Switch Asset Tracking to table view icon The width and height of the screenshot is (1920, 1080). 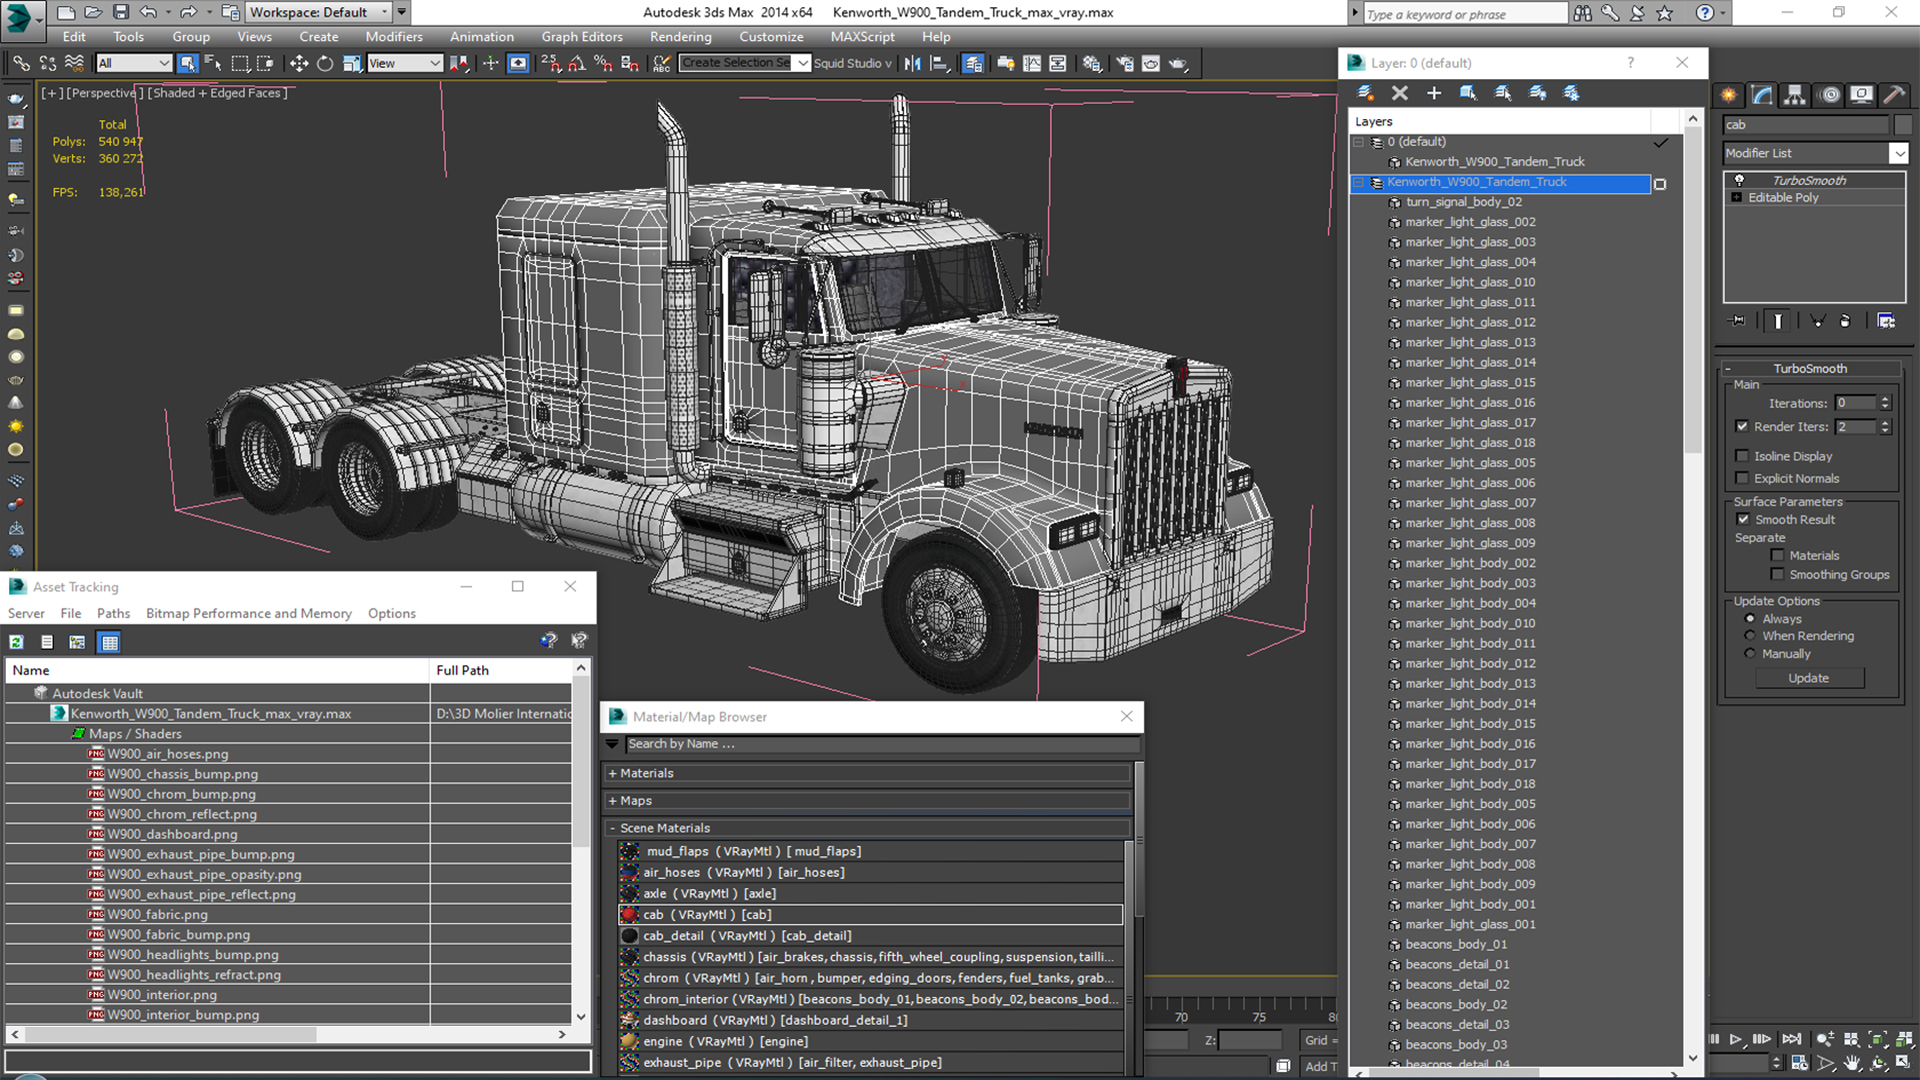(x=110, y=642)
